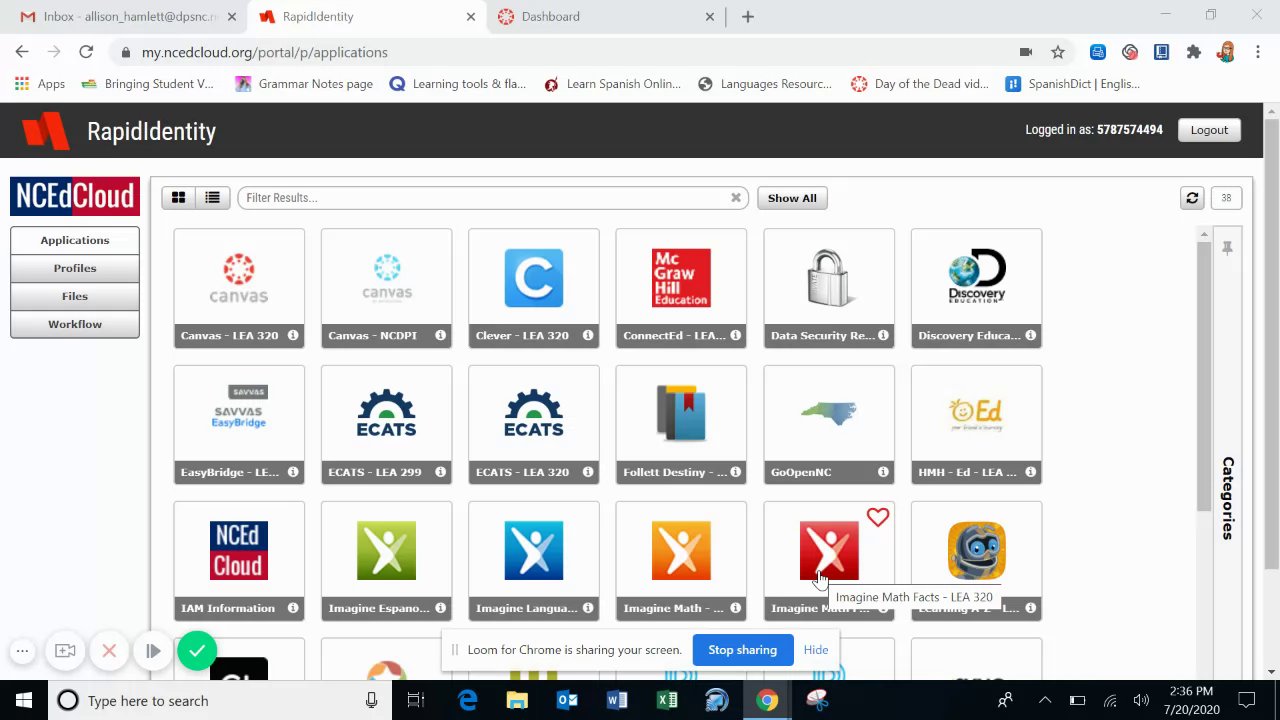Switch to grid view of applications
The image size is (1280, 720).
178,198
